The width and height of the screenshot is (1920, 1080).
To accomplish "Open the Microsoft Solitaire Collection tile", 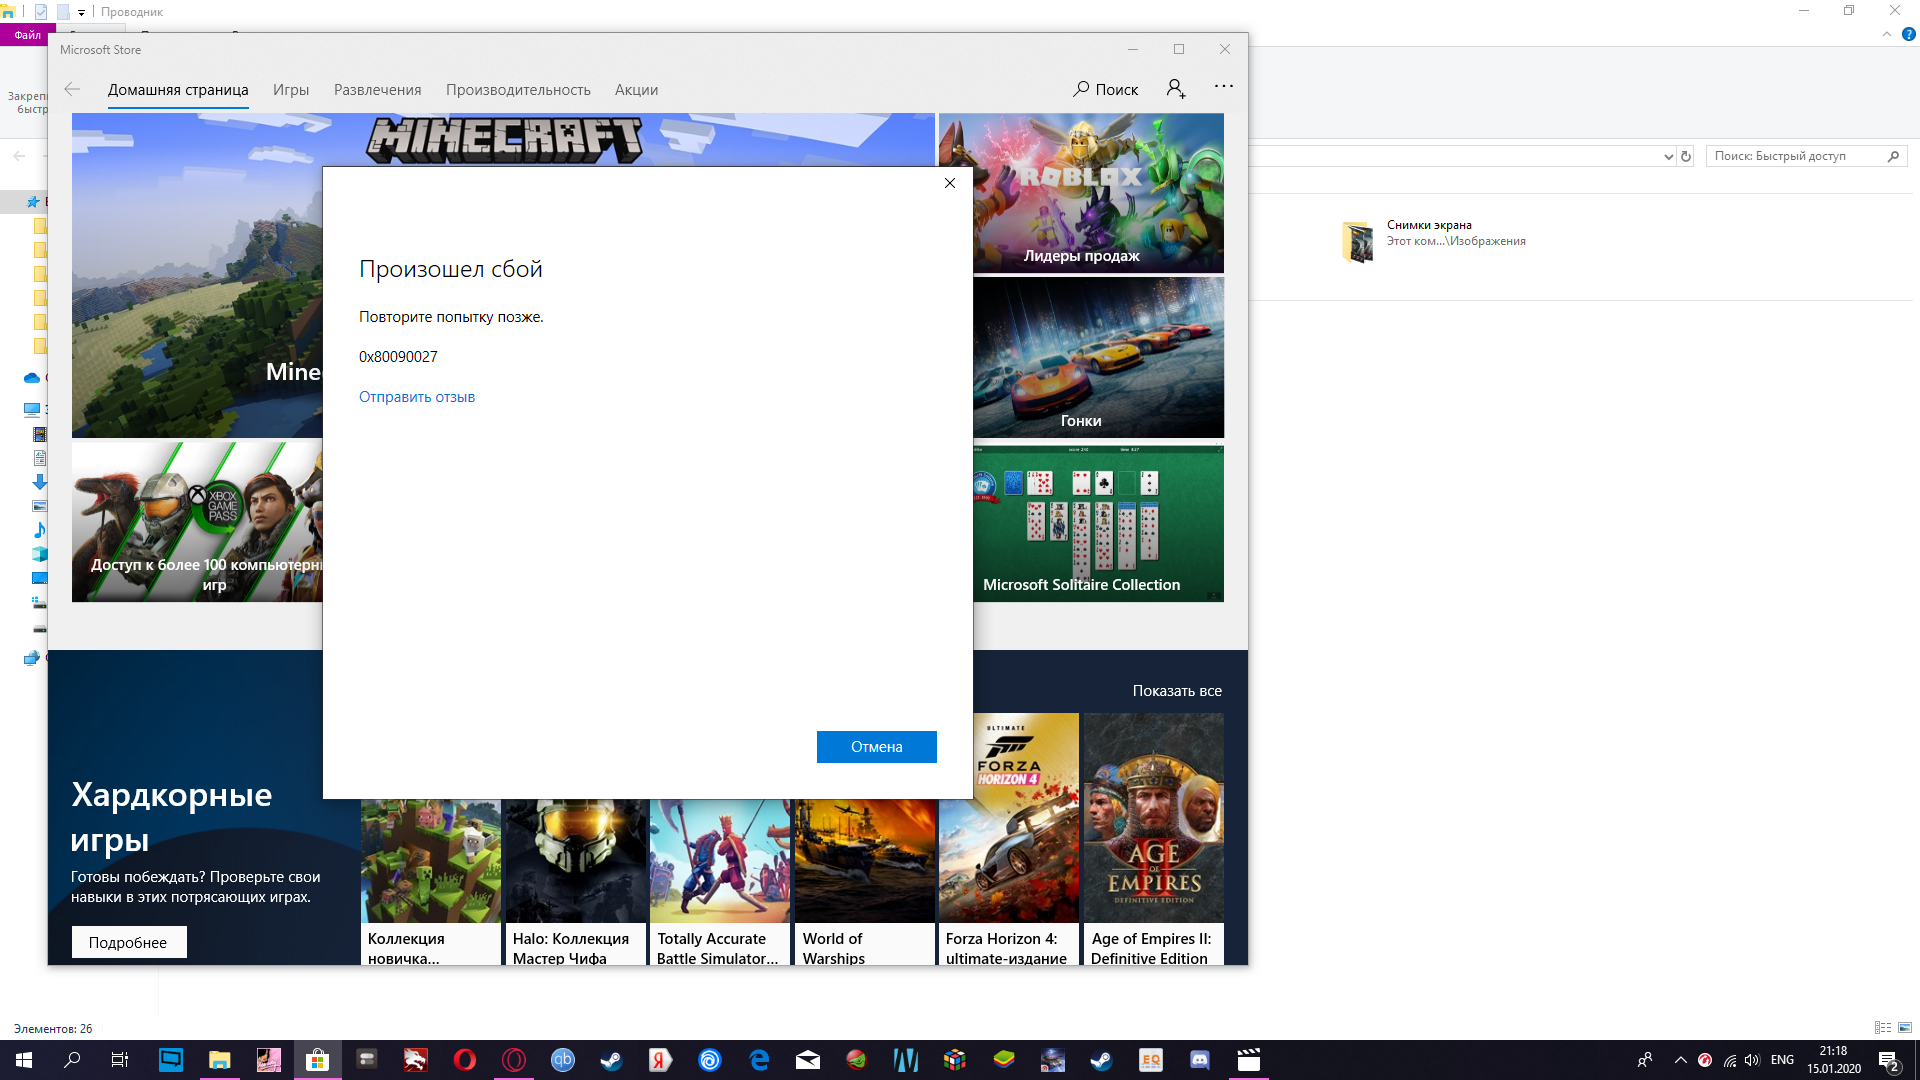I will (x=1098, y=523).
